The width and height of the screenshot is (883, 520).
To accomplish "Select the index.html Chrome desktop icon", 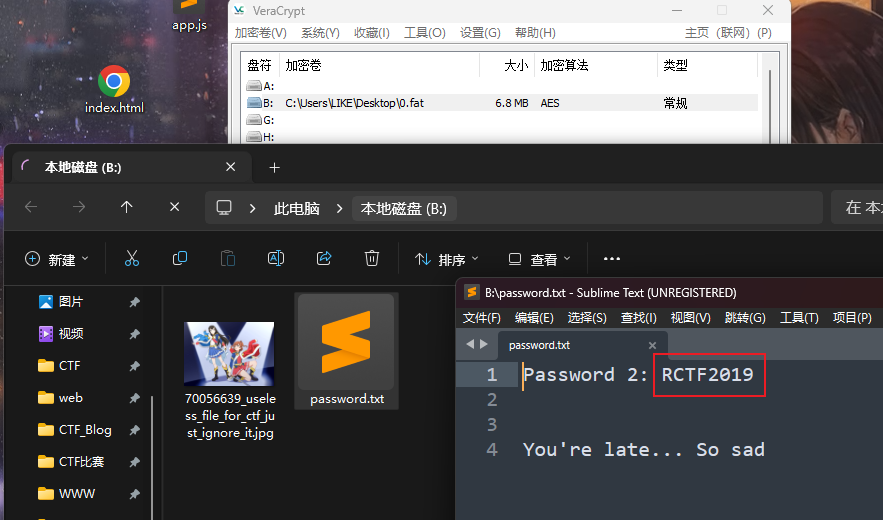I will point(114,90).
